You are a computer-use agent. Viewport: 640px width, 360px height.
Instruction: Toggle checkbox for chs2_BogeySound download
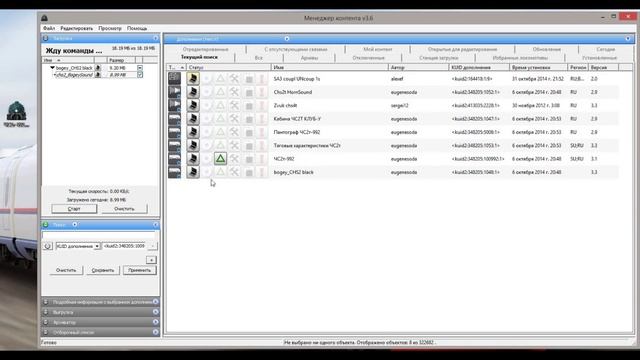[x=140, y=75]
